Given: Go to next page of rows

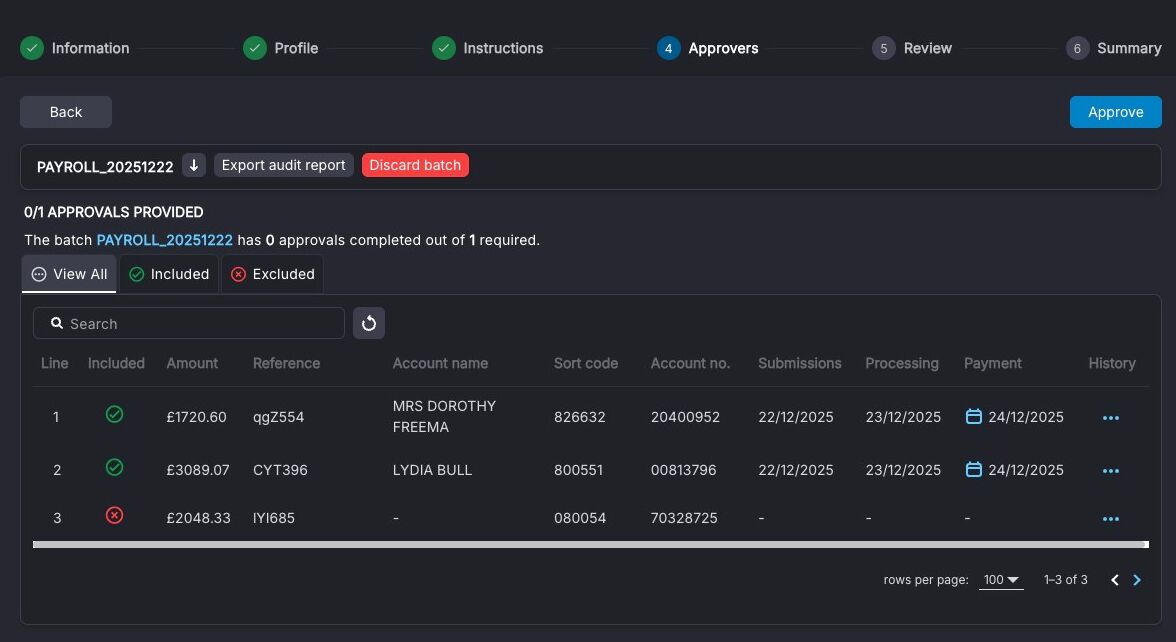Looking at the screenshot, I should [x=1137, y=580].
